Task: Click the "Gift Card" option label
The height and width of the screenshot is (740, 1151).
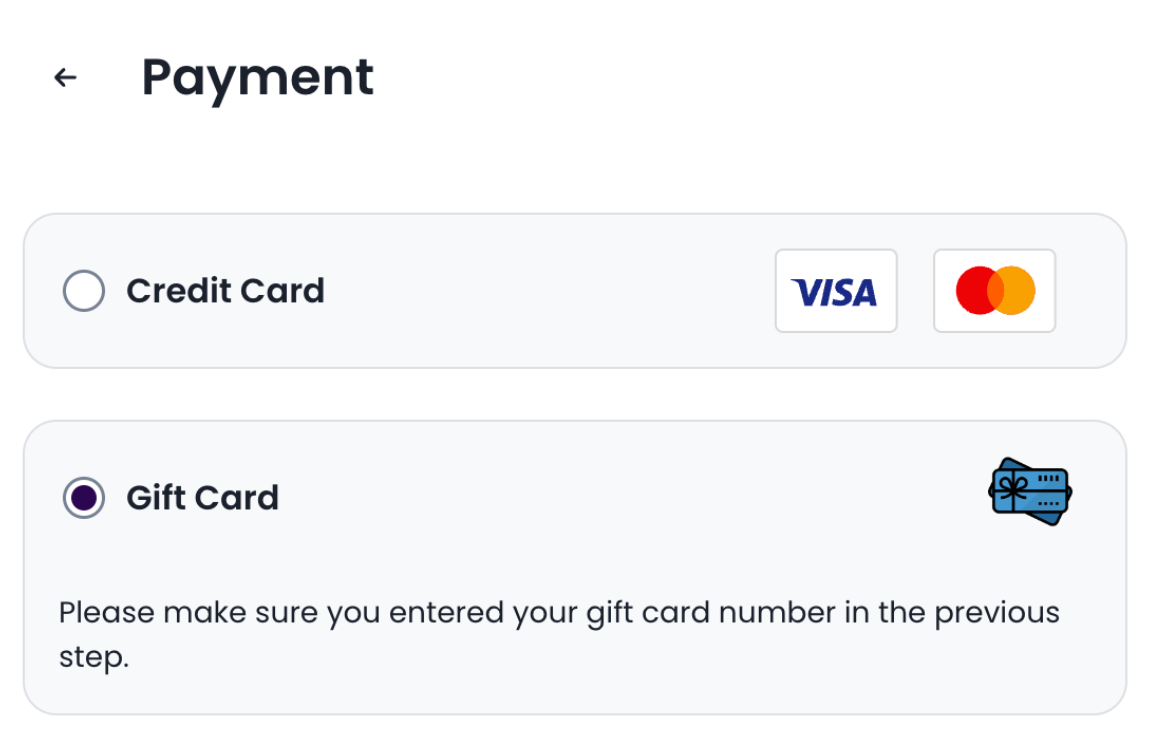Action: (202, 497)
